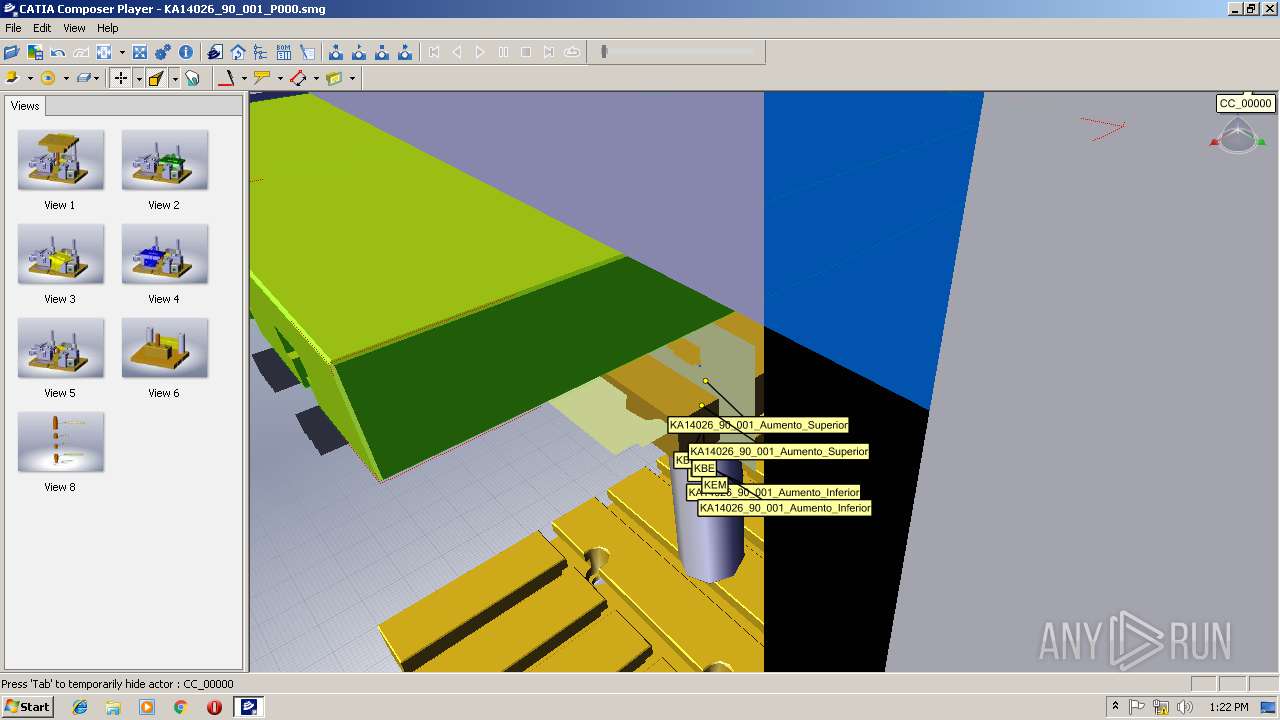The height and width of the screenshot is (720, 1280).
Task: Expand the arrow beside the flat block icon
Action: click(97, 78)
